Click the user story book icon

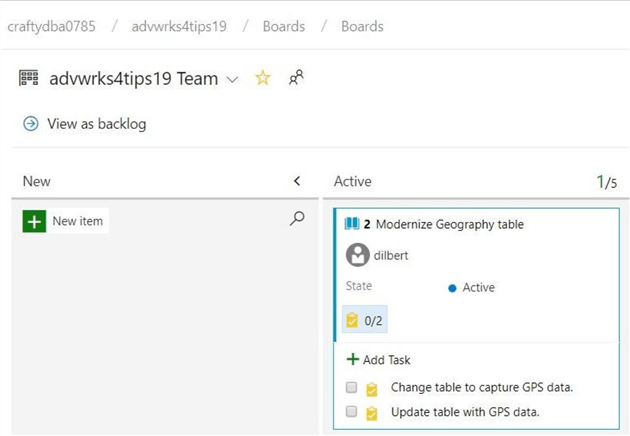(x=351, y=224)
